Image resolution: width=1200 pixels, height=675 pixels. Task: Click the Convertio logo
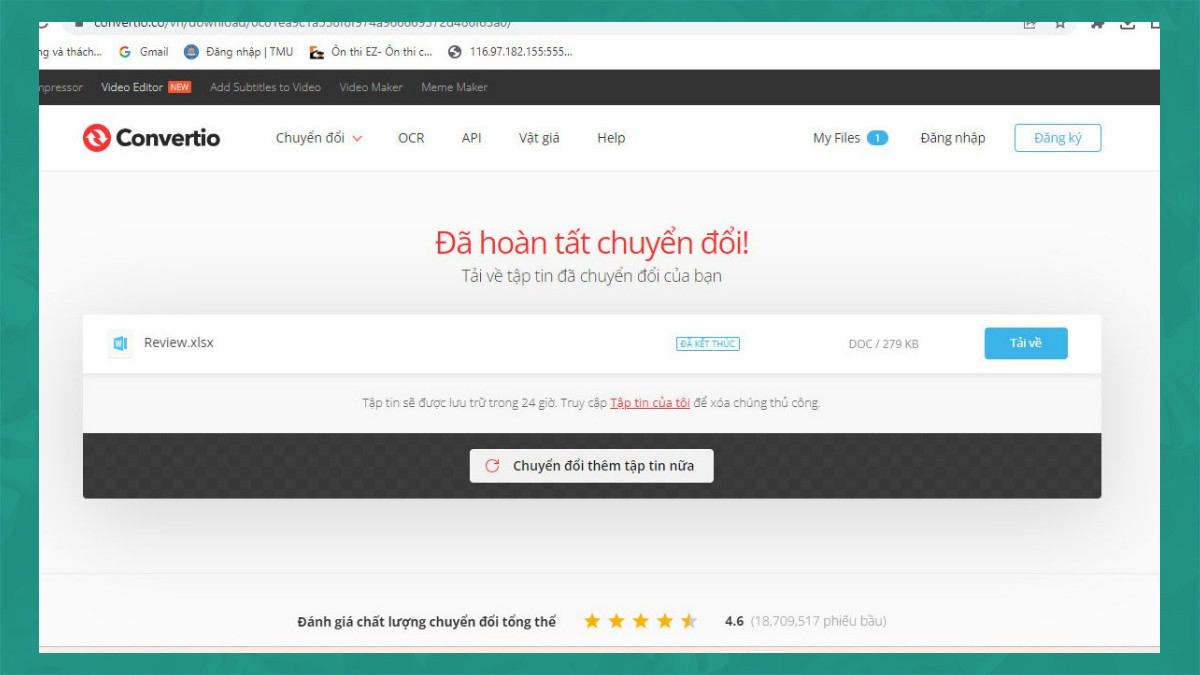click(151, 138)
